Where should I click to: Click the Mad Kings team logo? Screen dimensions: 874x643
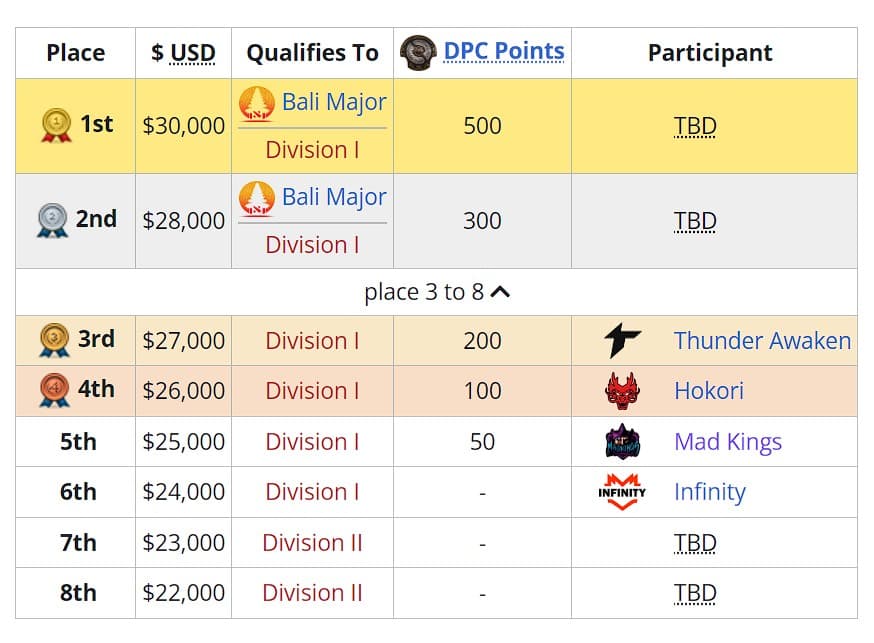tap(623, 442)
